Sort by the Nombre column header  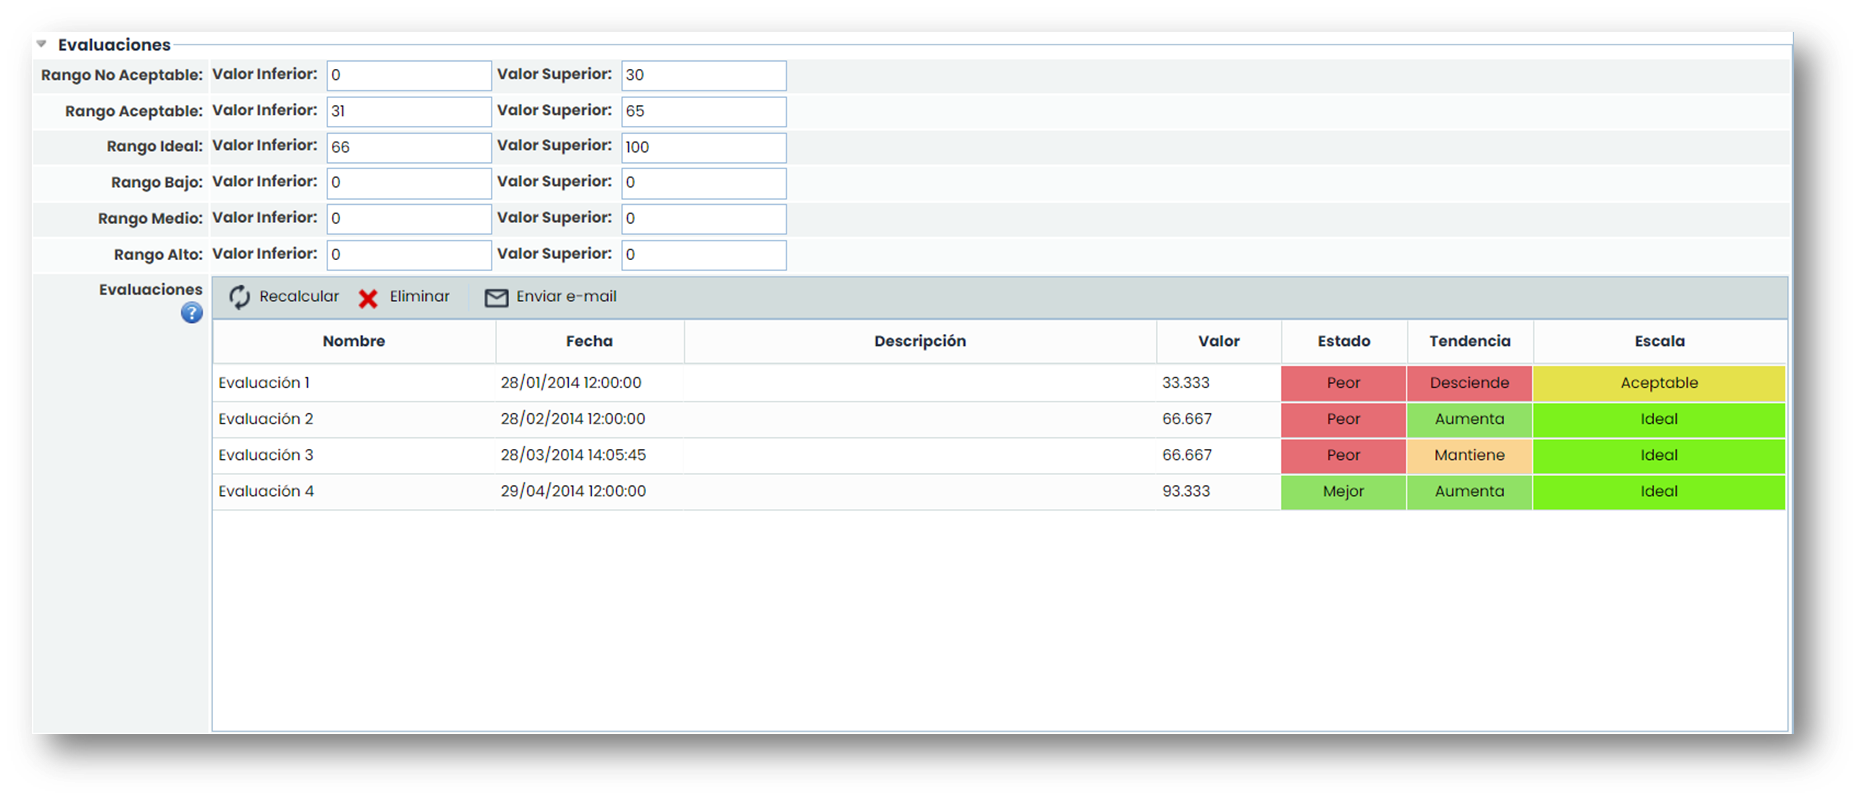tap(353, 341)
